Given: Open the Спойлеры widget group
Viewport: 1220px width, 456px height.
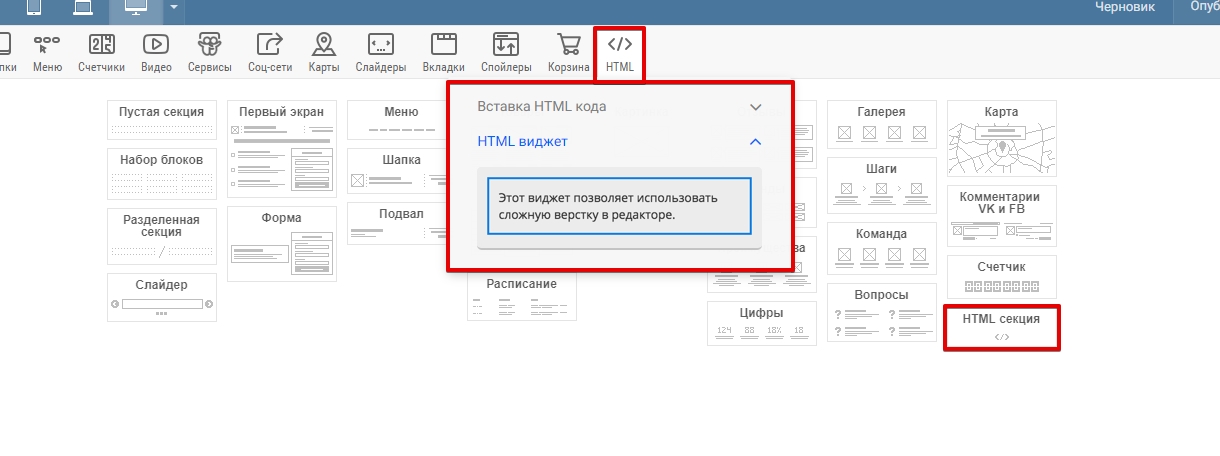Looking at the screenshot, I should 505,53.
